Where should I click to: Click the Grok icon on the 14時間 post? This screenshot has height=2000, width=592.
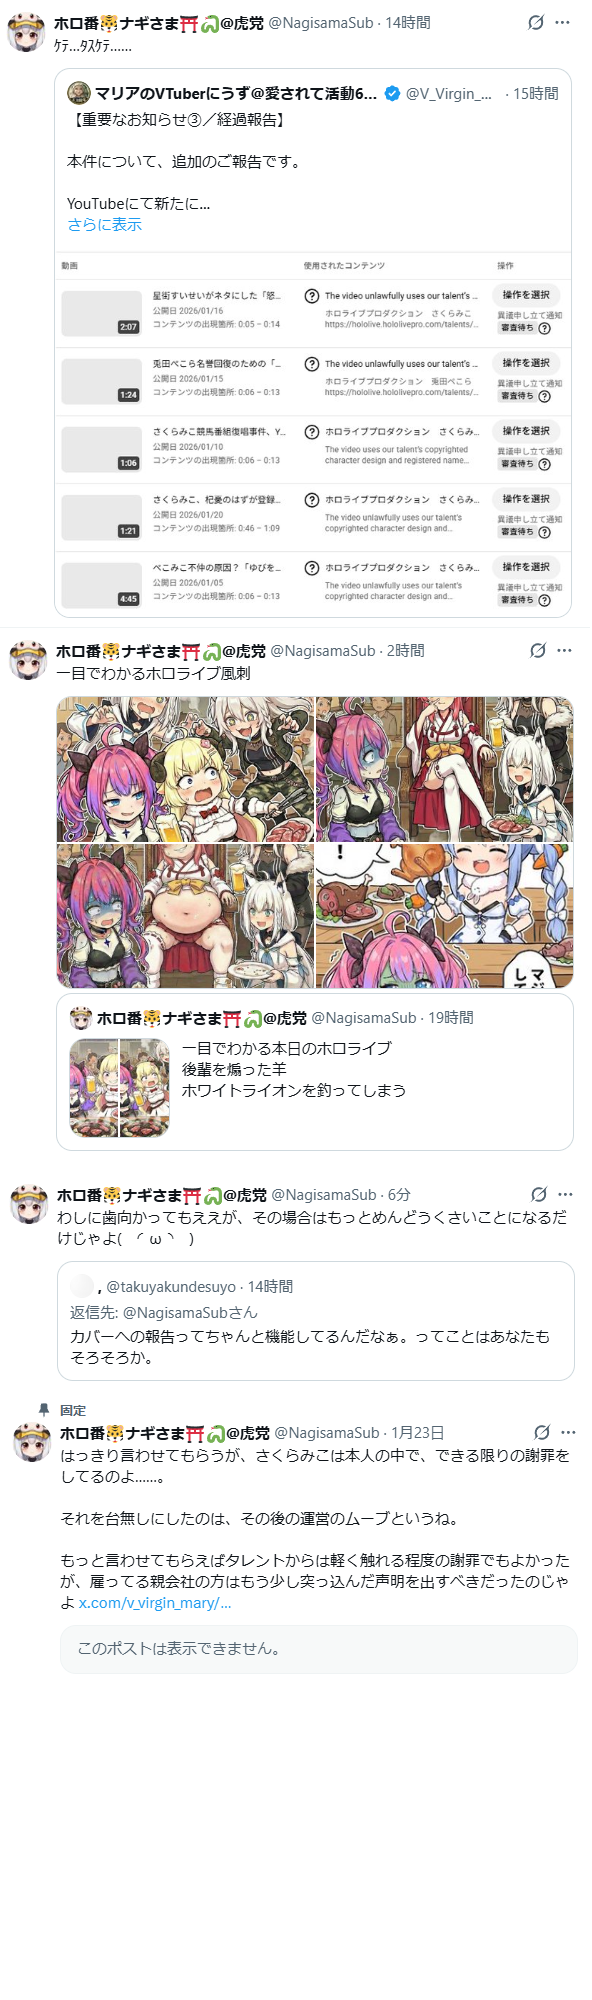[536, 22]
